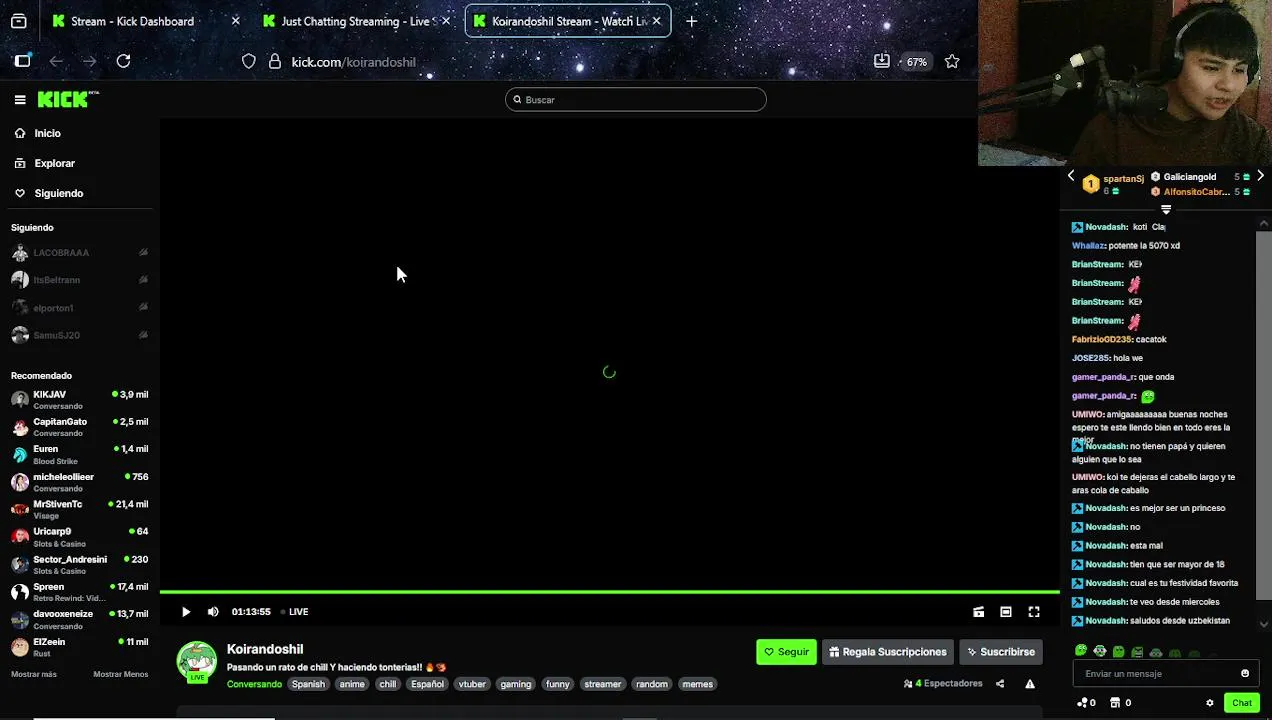
Task: Select the vtuber tag
Action: (472, 684)
